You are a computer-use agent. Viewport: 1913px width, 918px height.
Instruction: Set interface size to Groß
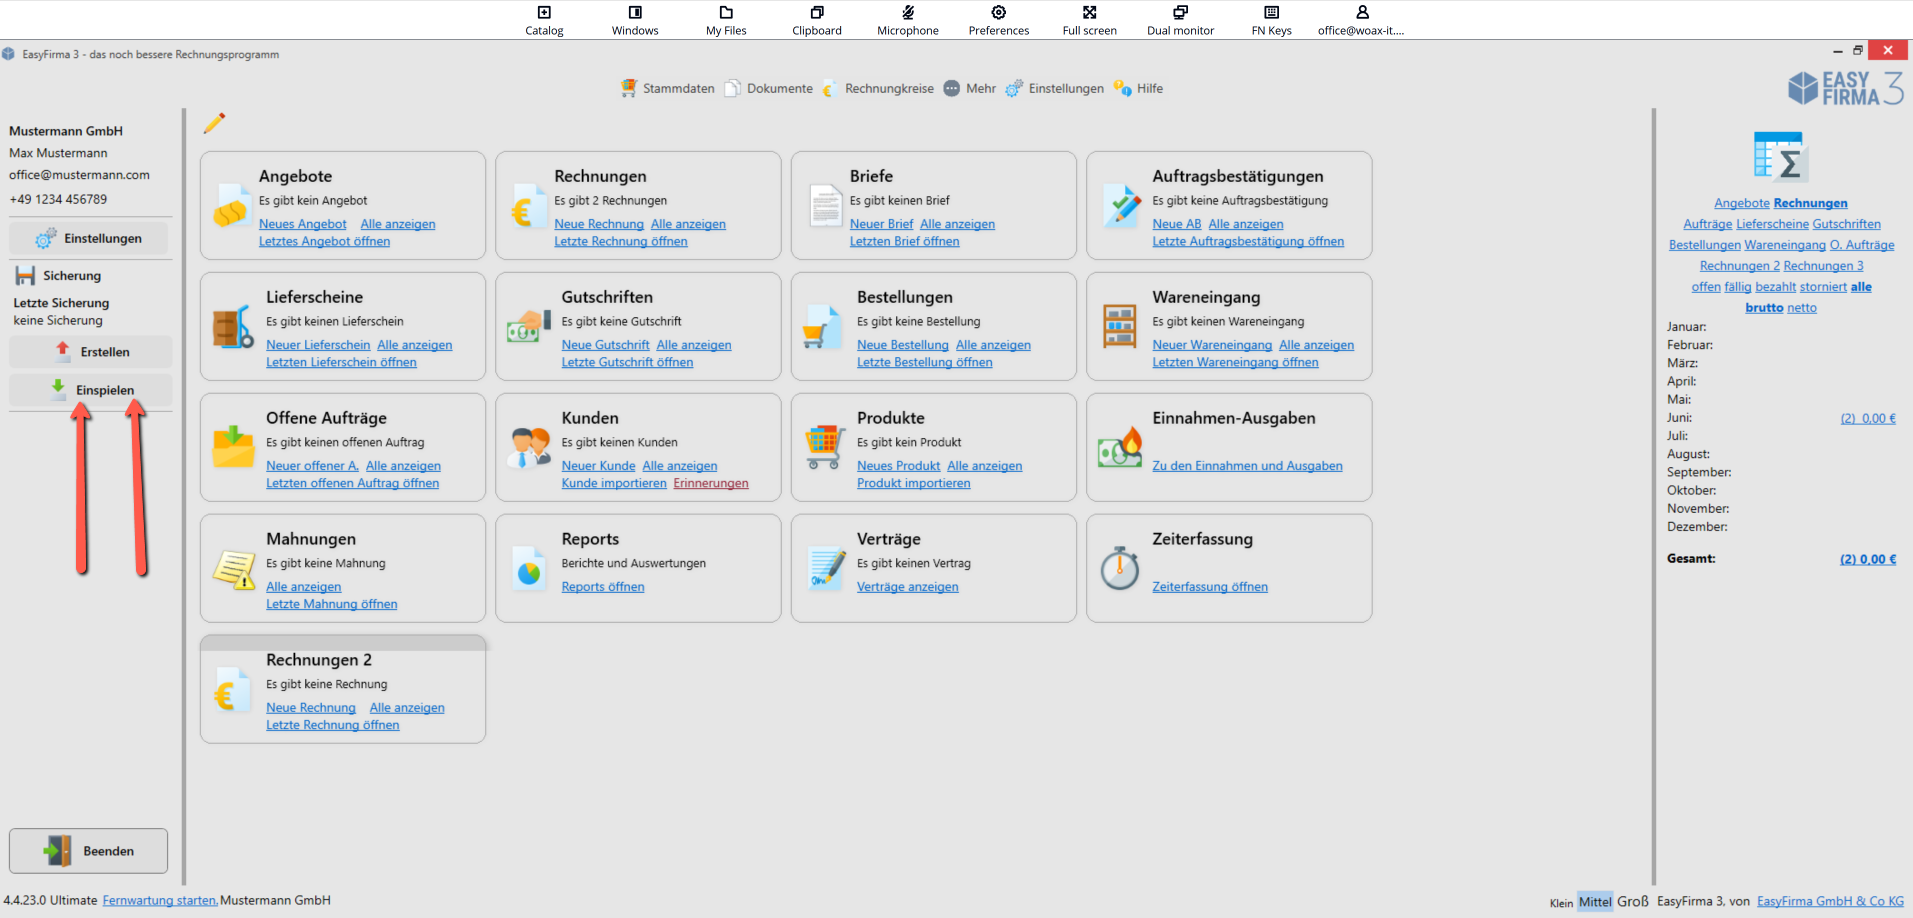pos(1632,901)
